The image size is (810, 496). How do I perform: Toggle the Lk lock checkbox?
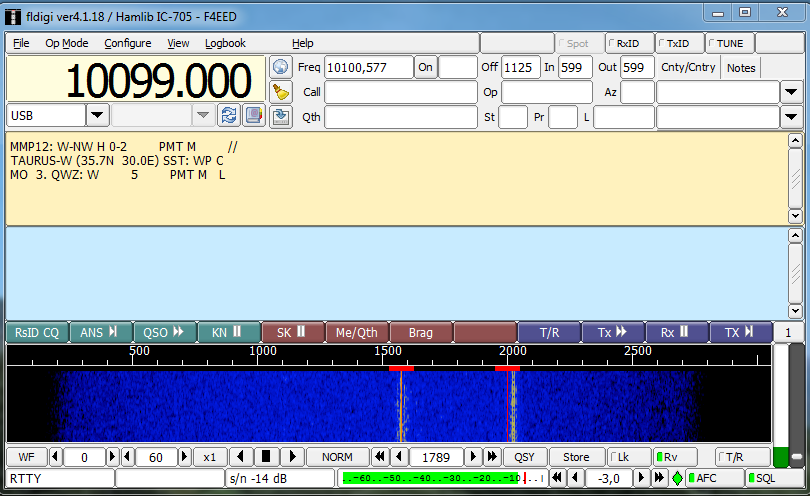pyautogui.click(x=628, y=457)
